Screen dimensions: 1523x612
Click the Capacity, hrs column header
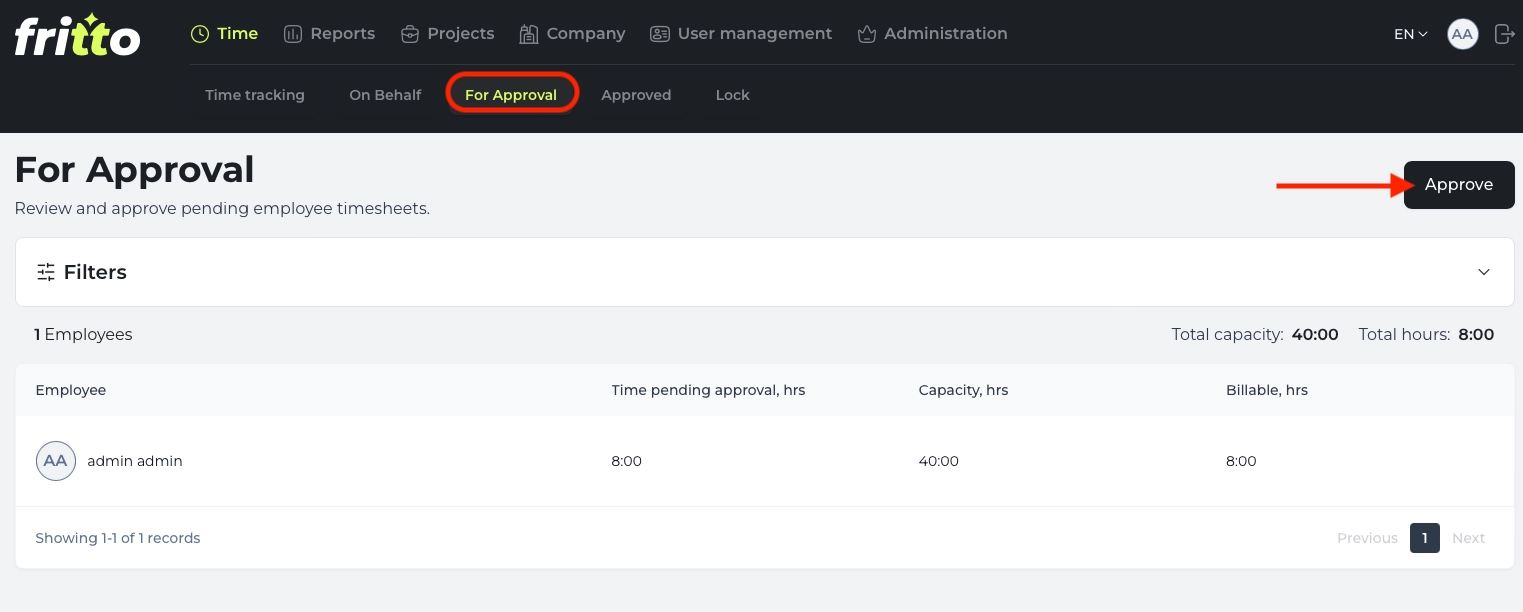pos(963,390)
